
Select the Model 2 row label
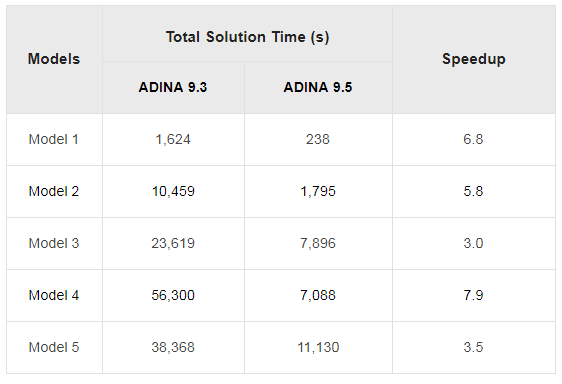coord(54,191)
